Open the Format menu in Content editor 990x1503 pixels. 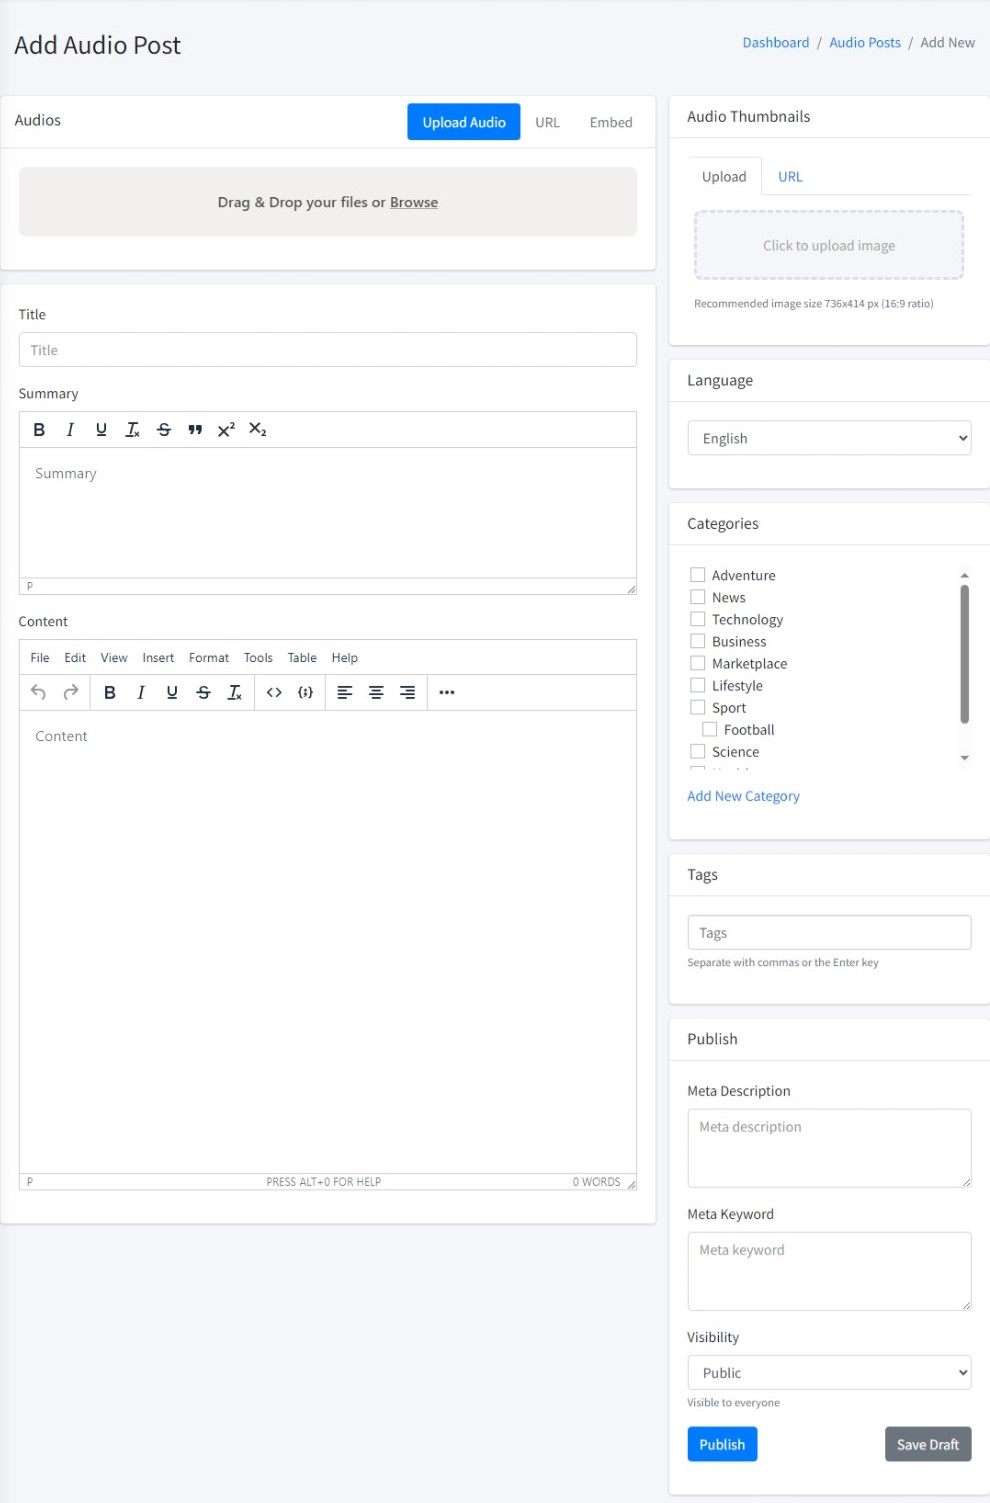208,658
